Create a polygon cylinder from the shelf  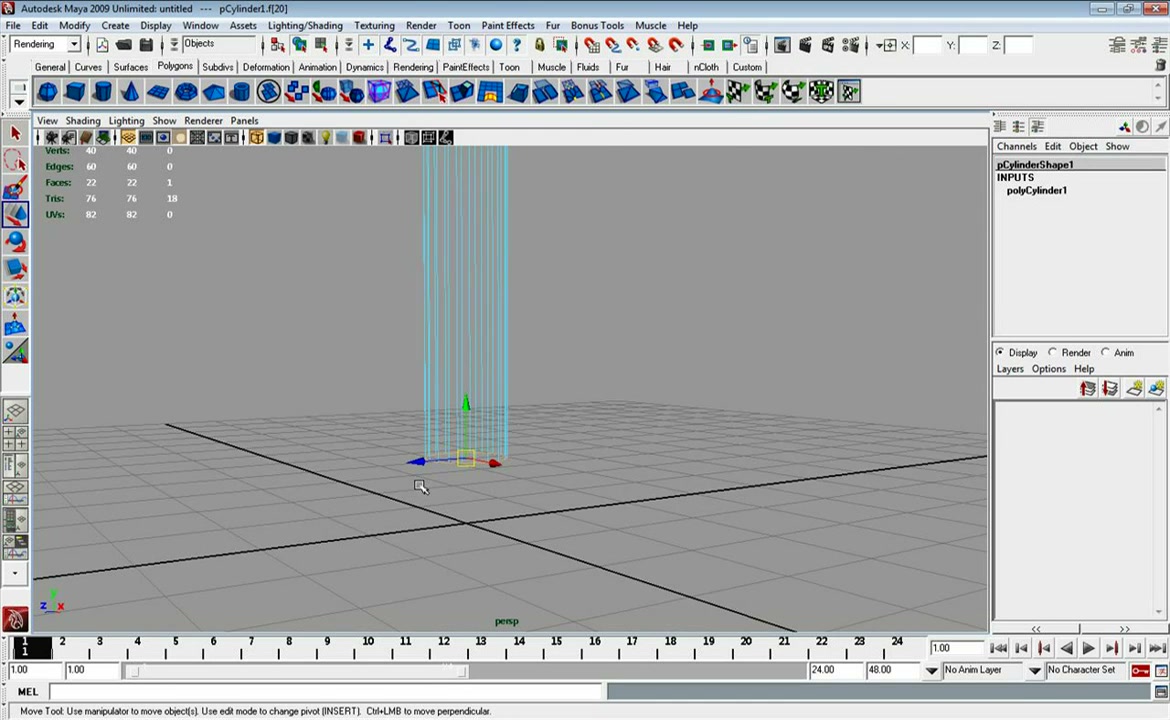point(103,92)
